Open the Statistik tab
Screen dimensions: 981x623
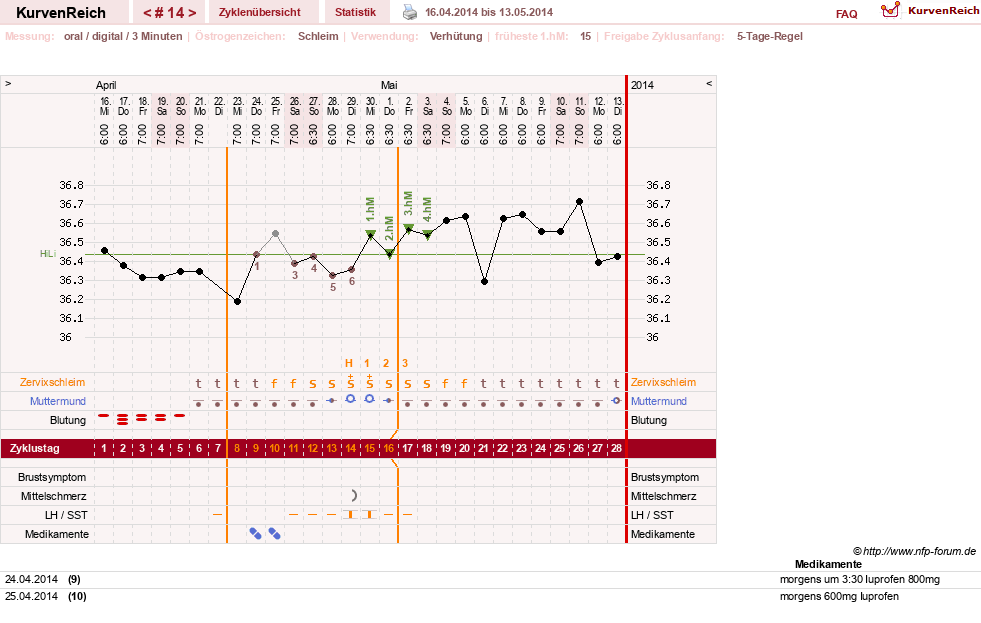(x=355, y=12)
